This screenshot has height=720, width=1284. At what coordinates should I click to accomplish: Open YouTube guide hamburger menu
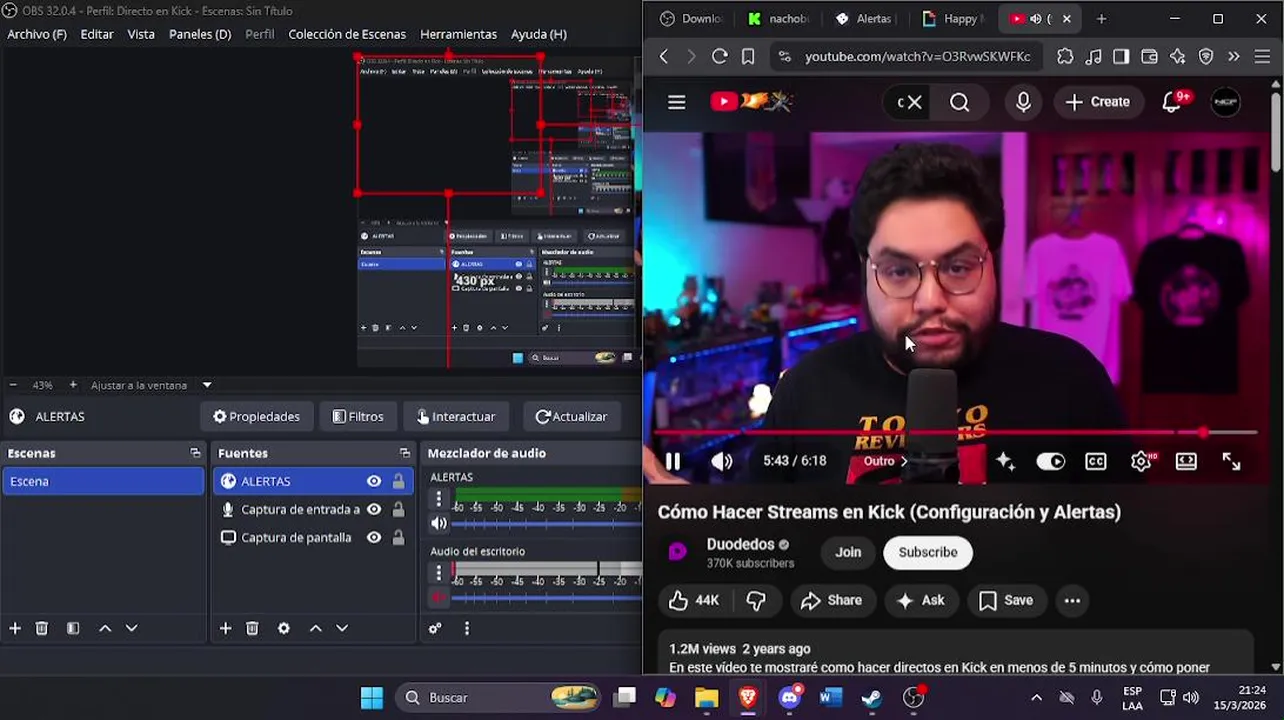tap(677, 102)
